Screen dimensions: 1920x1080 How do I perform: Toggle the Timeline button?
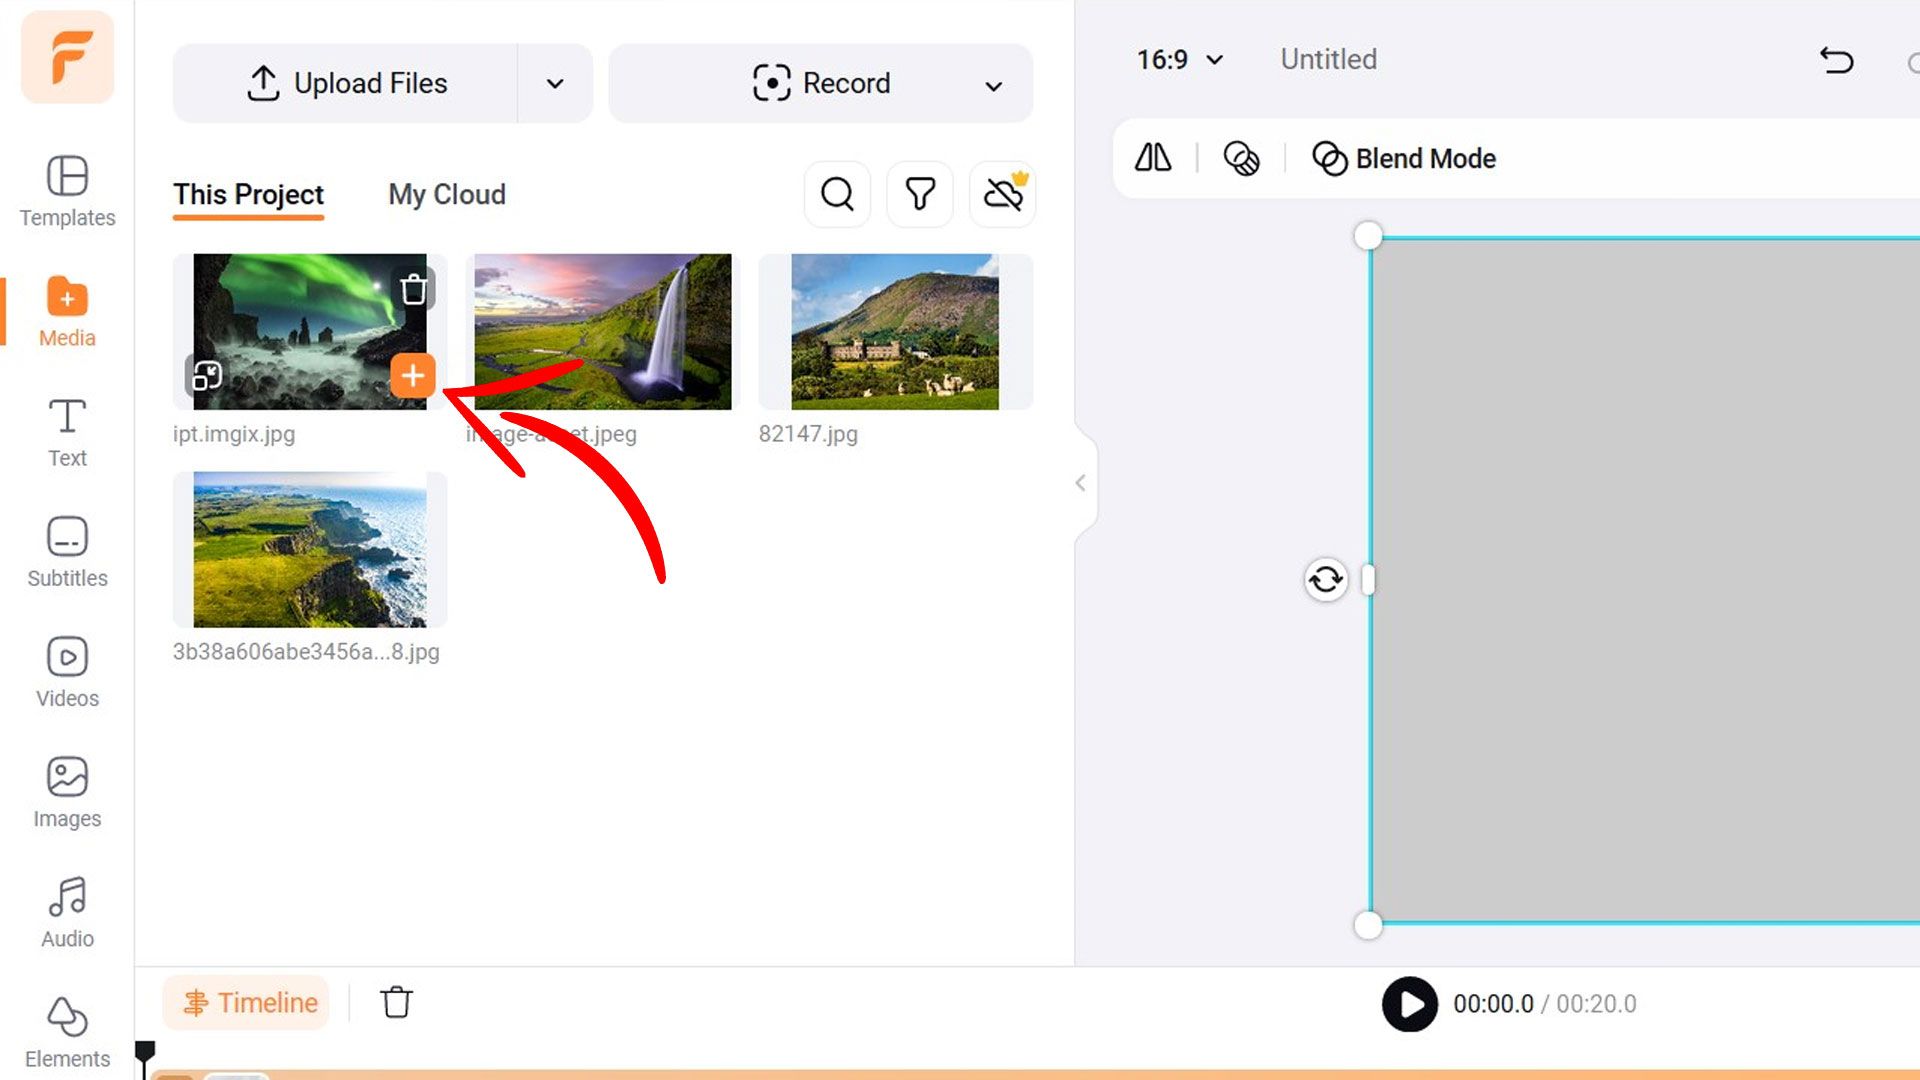pos(247,1002)
